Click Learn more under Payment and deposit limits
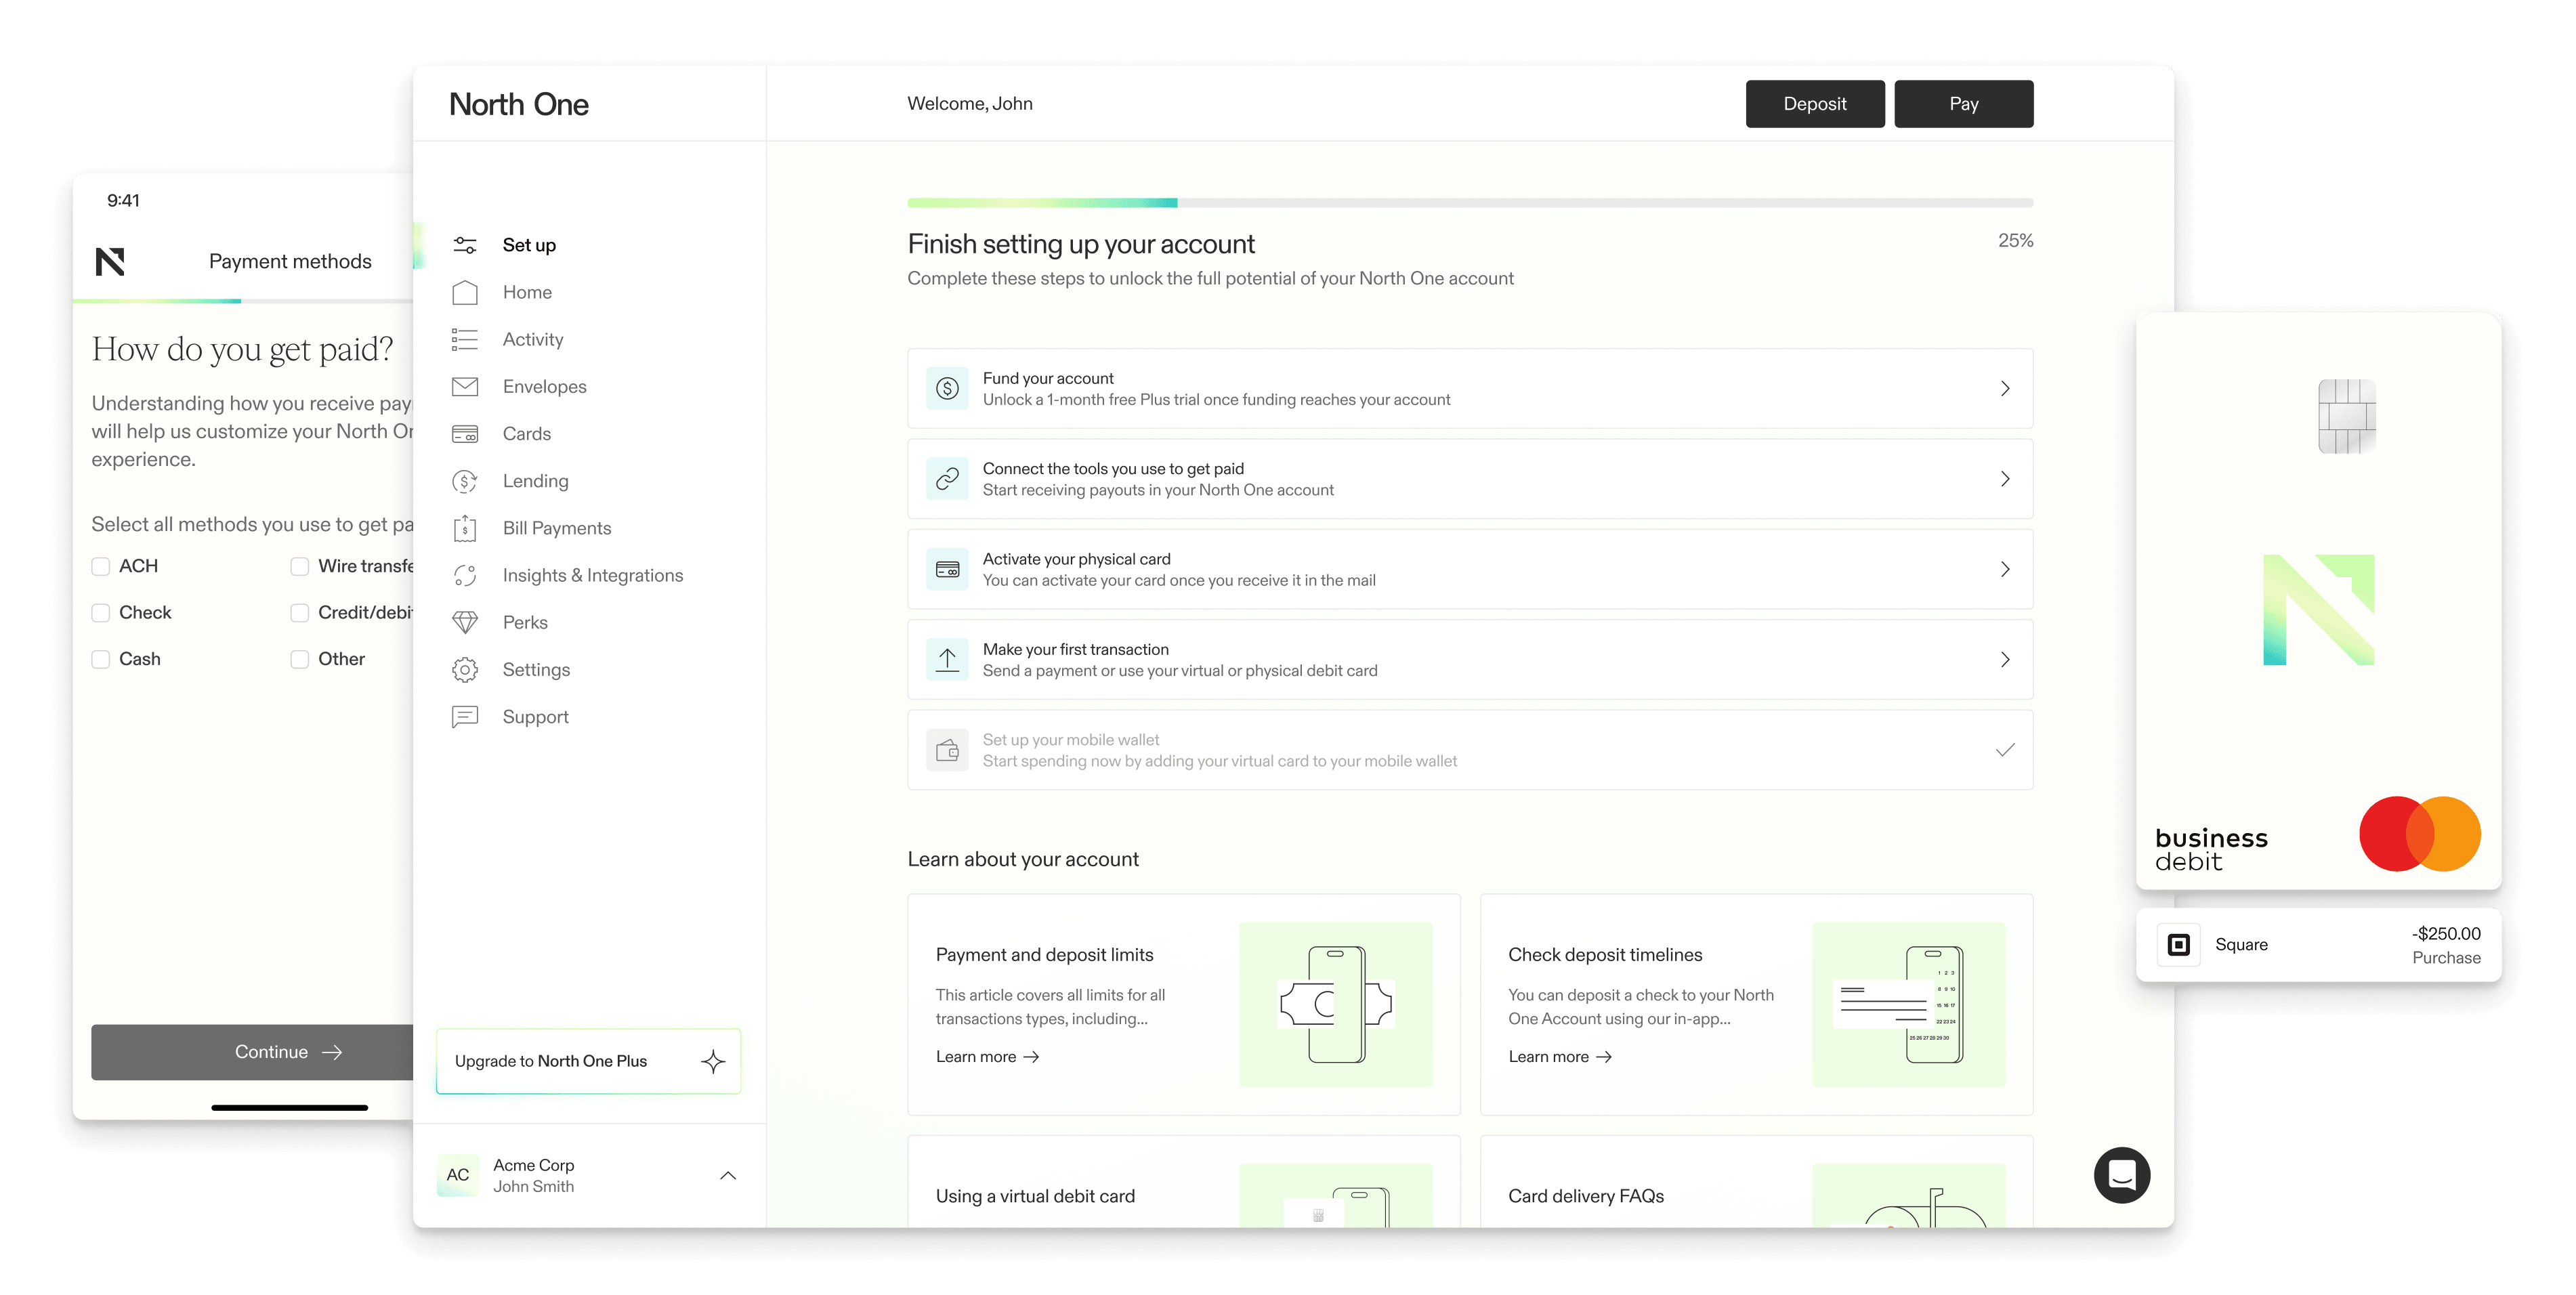This screenshot has height=1295, width=2576. 988,1057
